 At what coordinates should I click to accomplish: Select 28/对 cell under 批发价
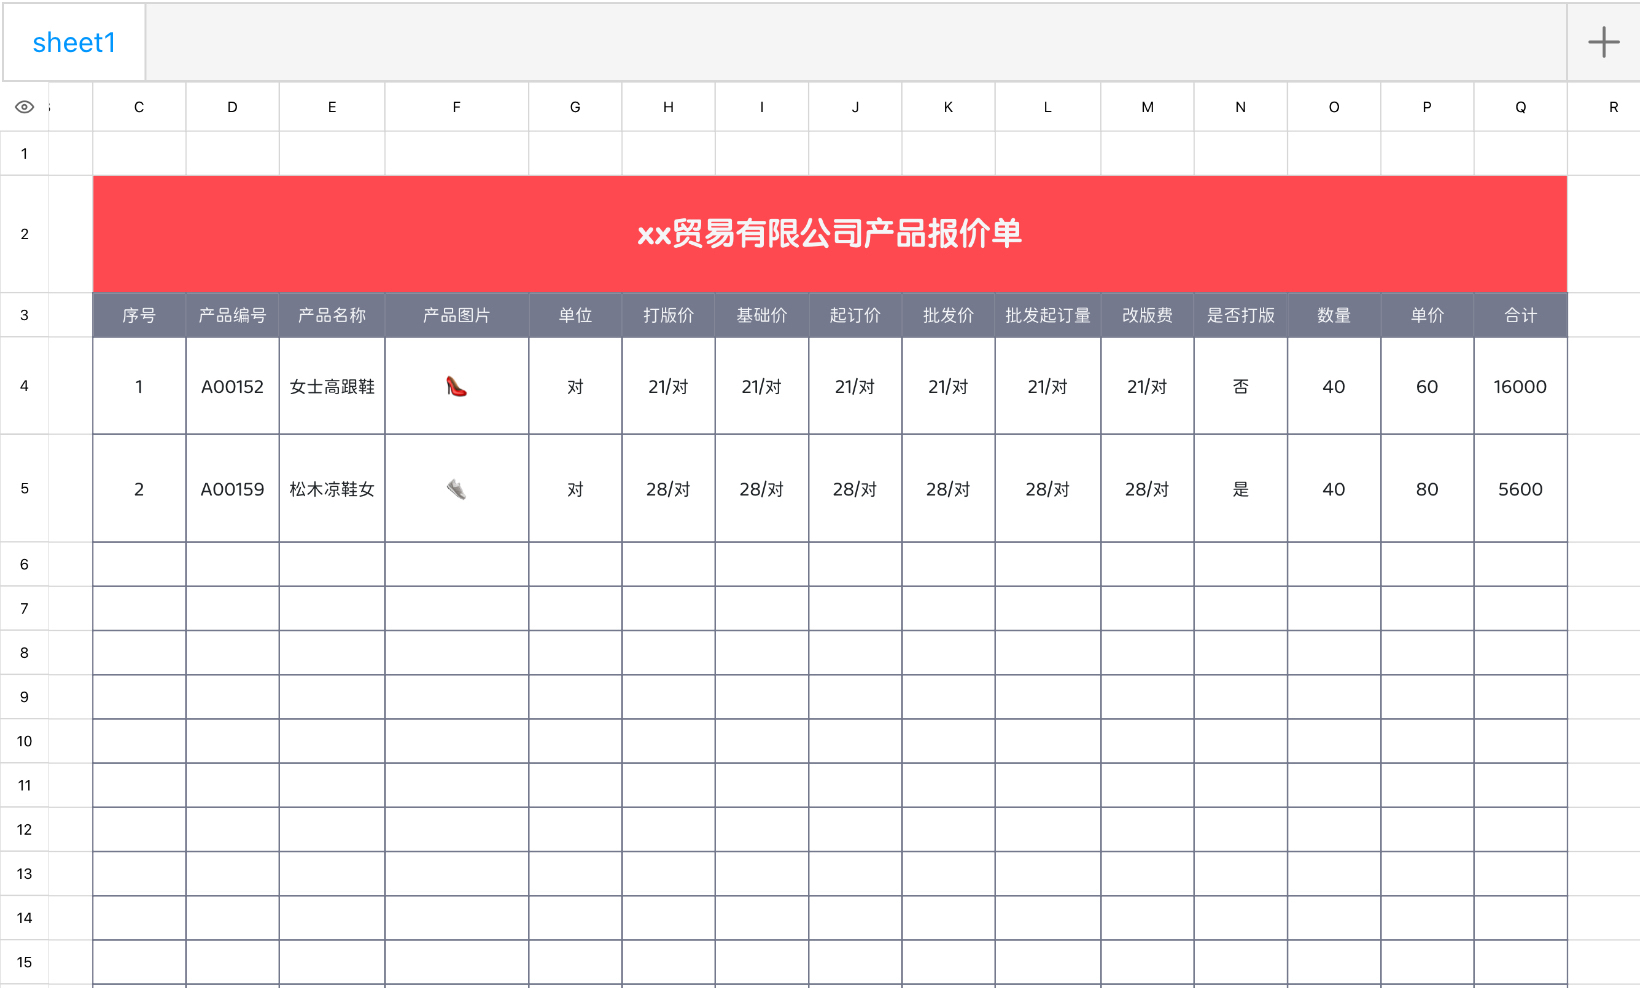[x=948, y=489]
